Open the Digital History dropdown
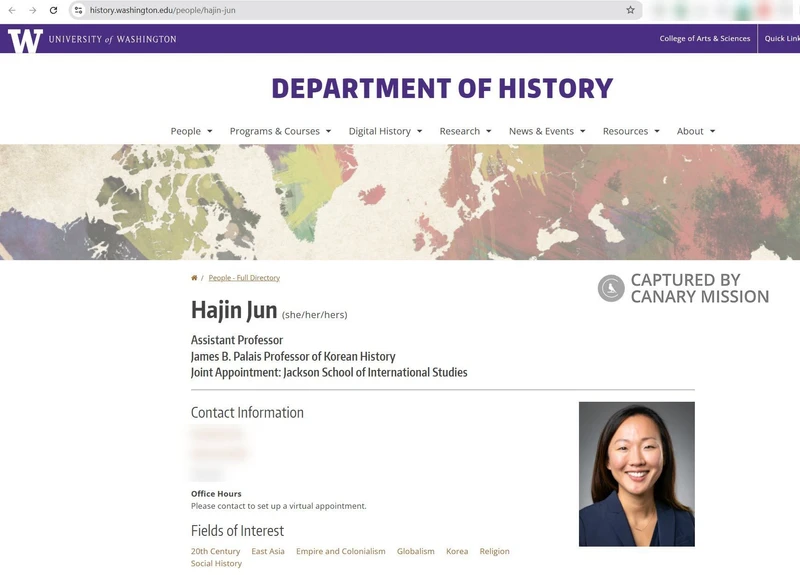The image size is (800, 575). tap(385, 131)
